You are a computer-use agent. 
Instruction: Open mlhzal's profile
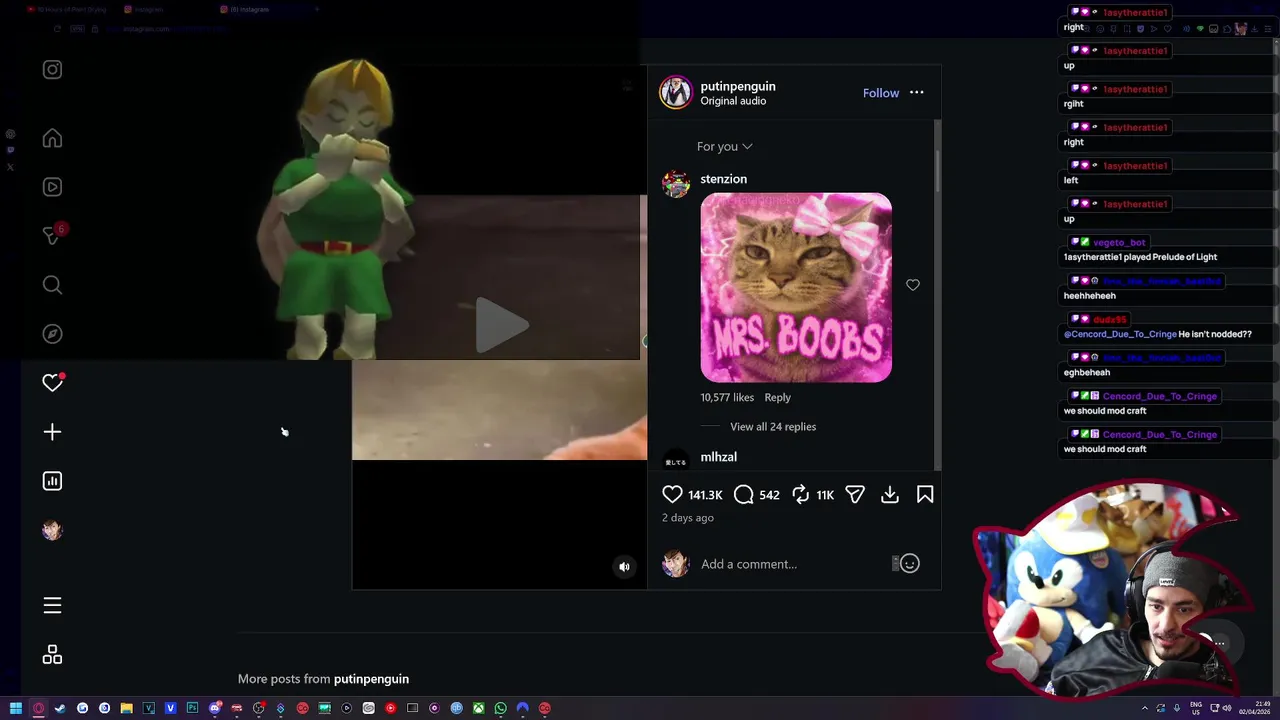[719, 457]
